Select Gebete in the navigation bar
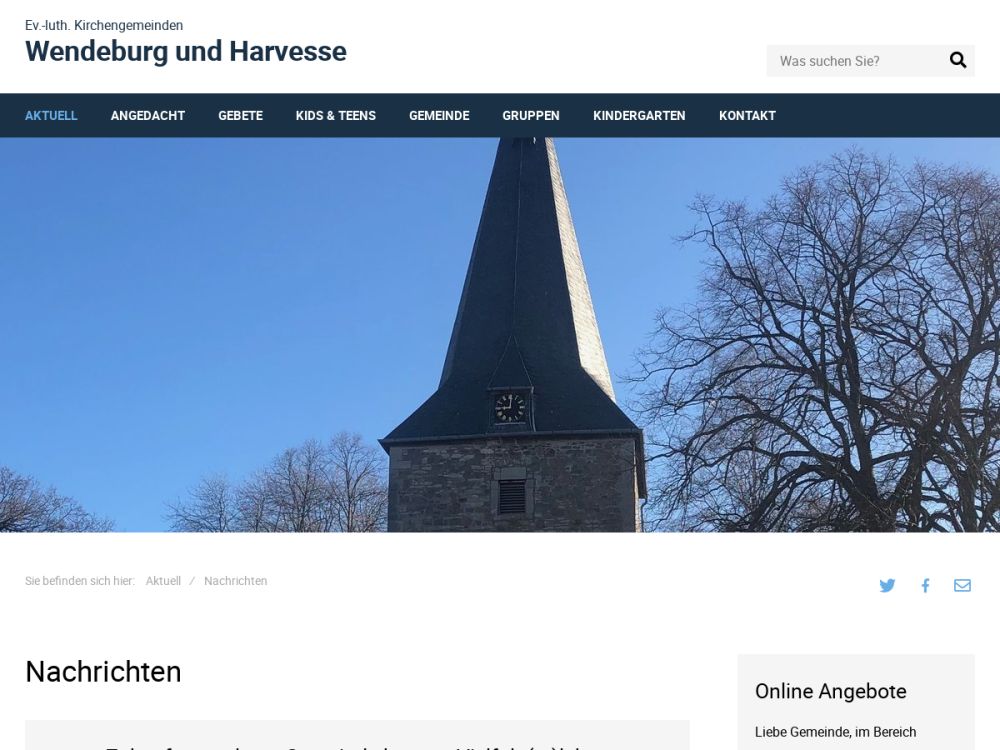Viewport: 1000px width, 750px height. coord(240,116)
